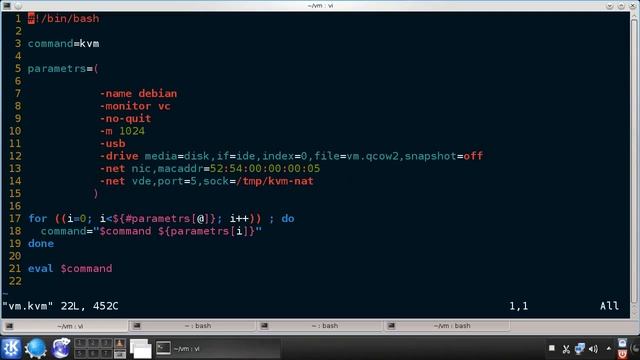The height and width of the screenshot is (360, 640).
Task: Launch the blue globe with gear icon
Action: pos(36,348)
